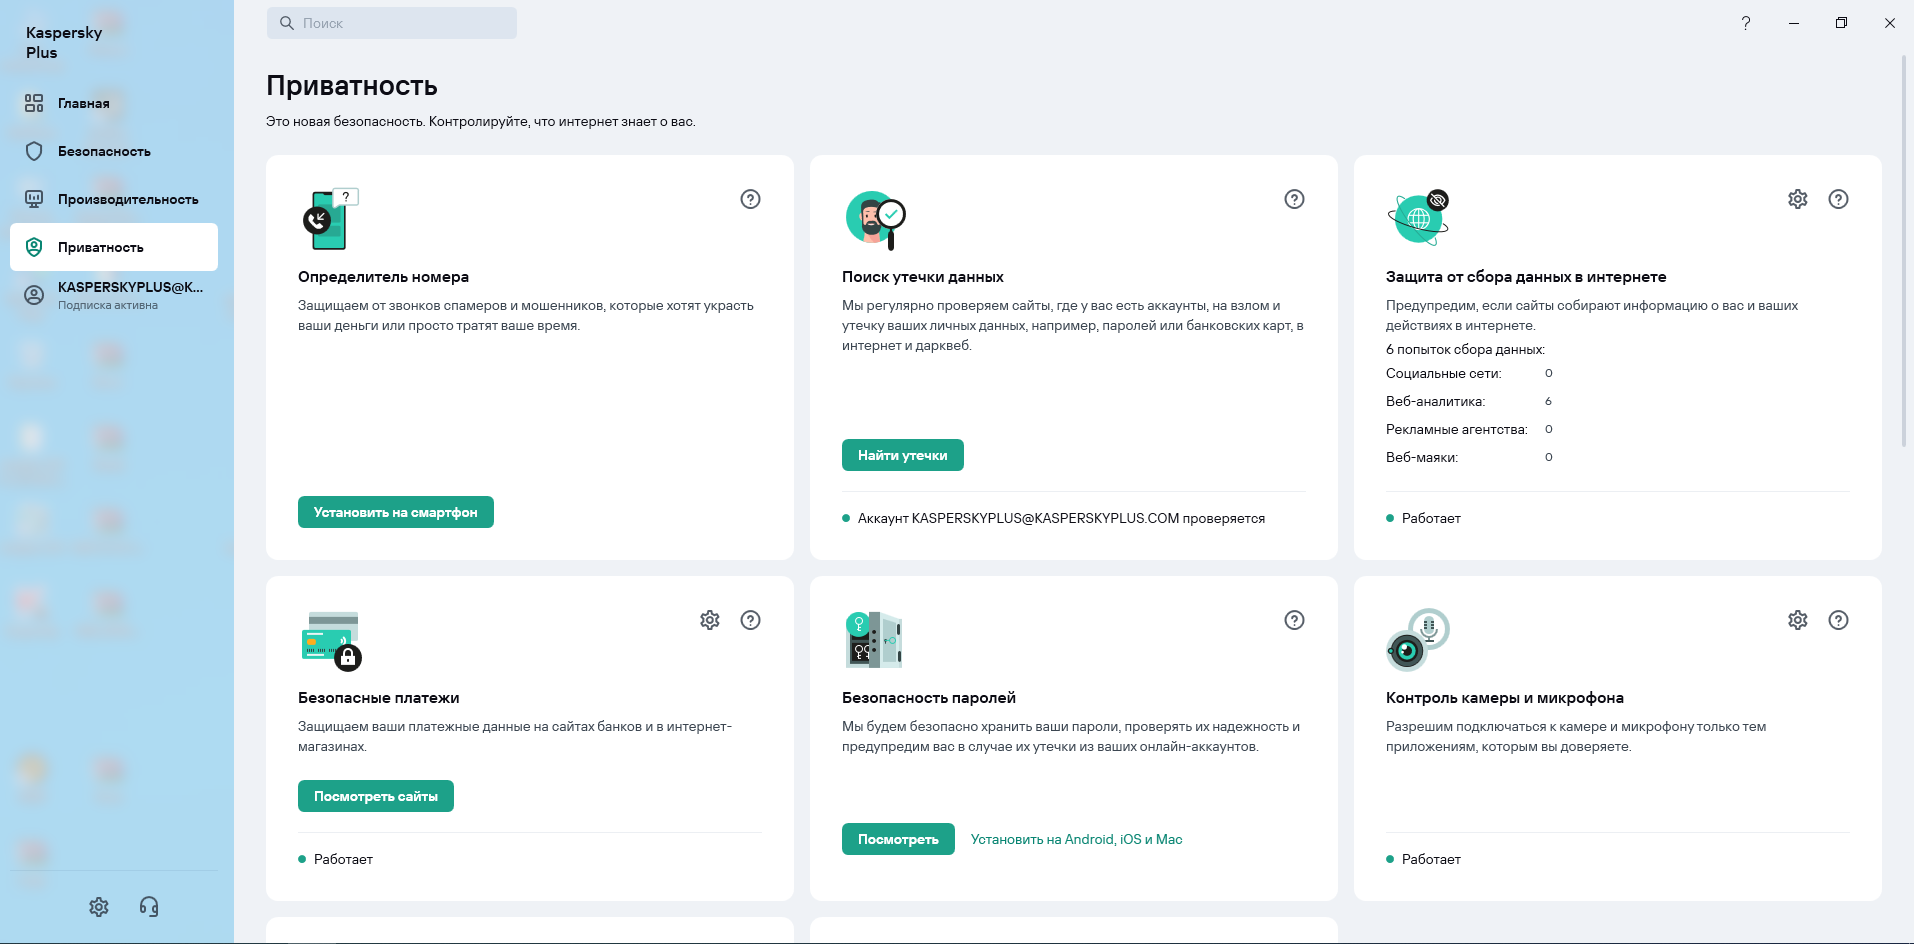
Task: Open settings gear for Контроль камеры и микрофона
Action: (x=1798, y=620)
